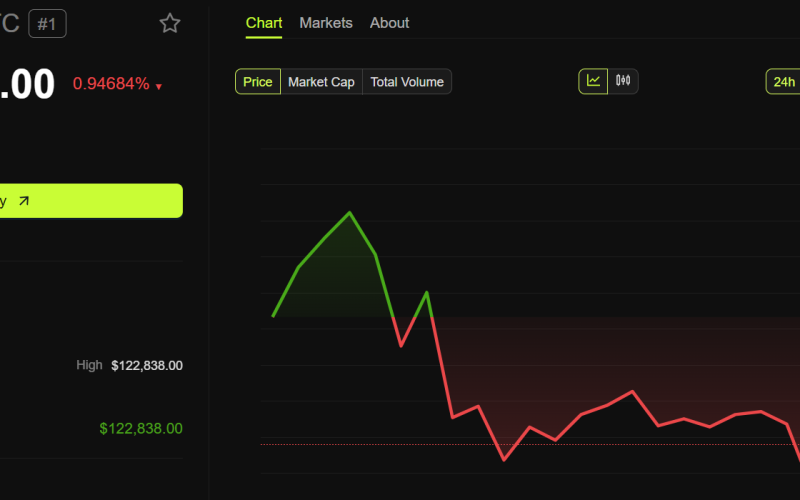The width and height of the screenshot is (800, 500).
Task: Click the #1 rank badge
Action: tap(47, 23)
